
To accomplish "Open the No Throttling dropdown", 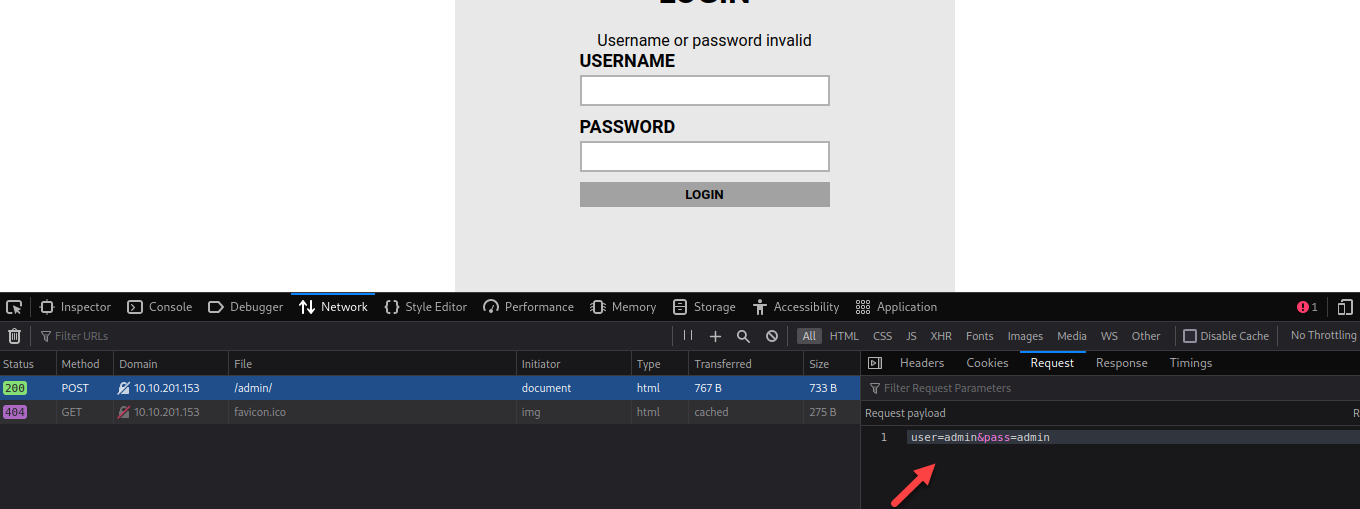I will click(x=1323, y=335).
